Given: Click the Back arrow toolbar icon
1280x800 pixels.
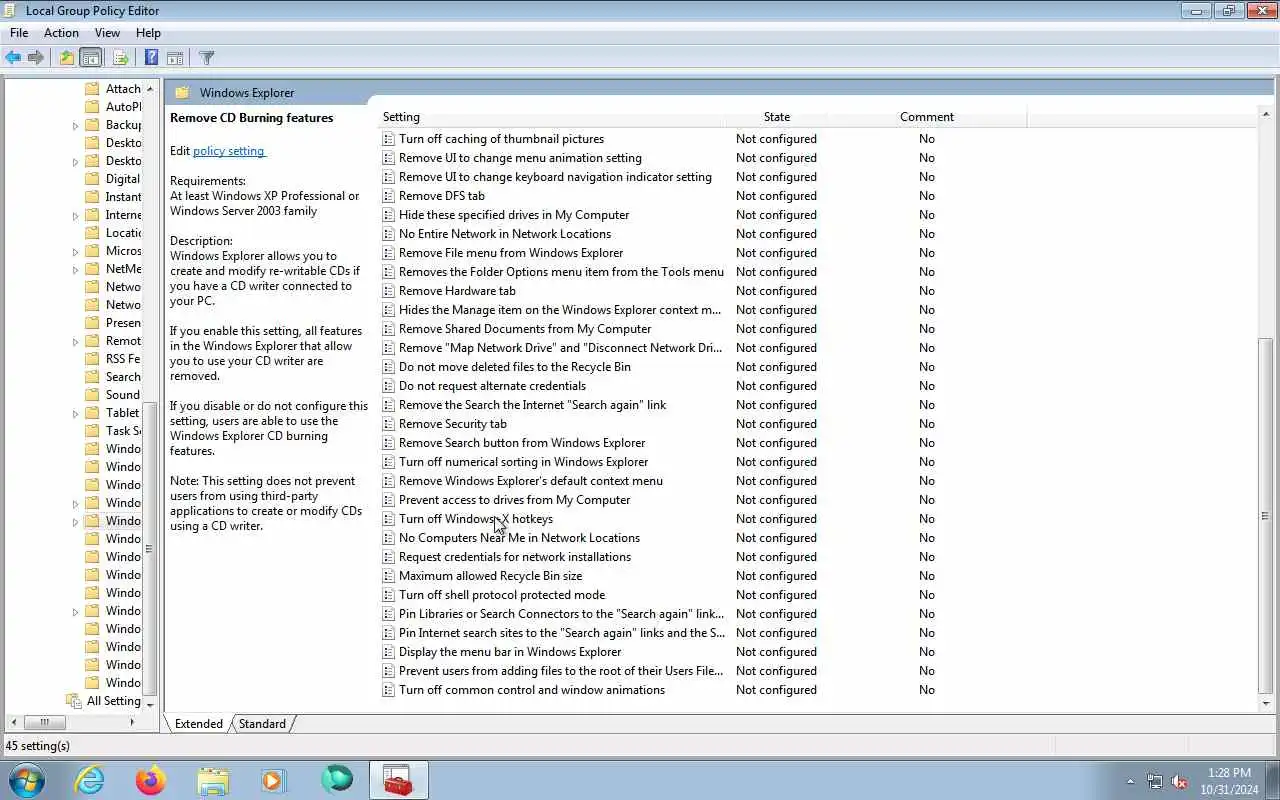Looking at the screenshot, I should [13, 58].
